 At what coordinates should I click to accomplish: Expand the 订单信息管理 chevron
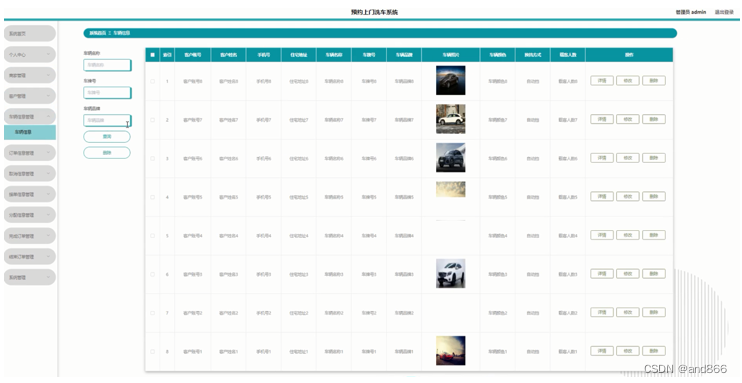[x=48, y=153]
